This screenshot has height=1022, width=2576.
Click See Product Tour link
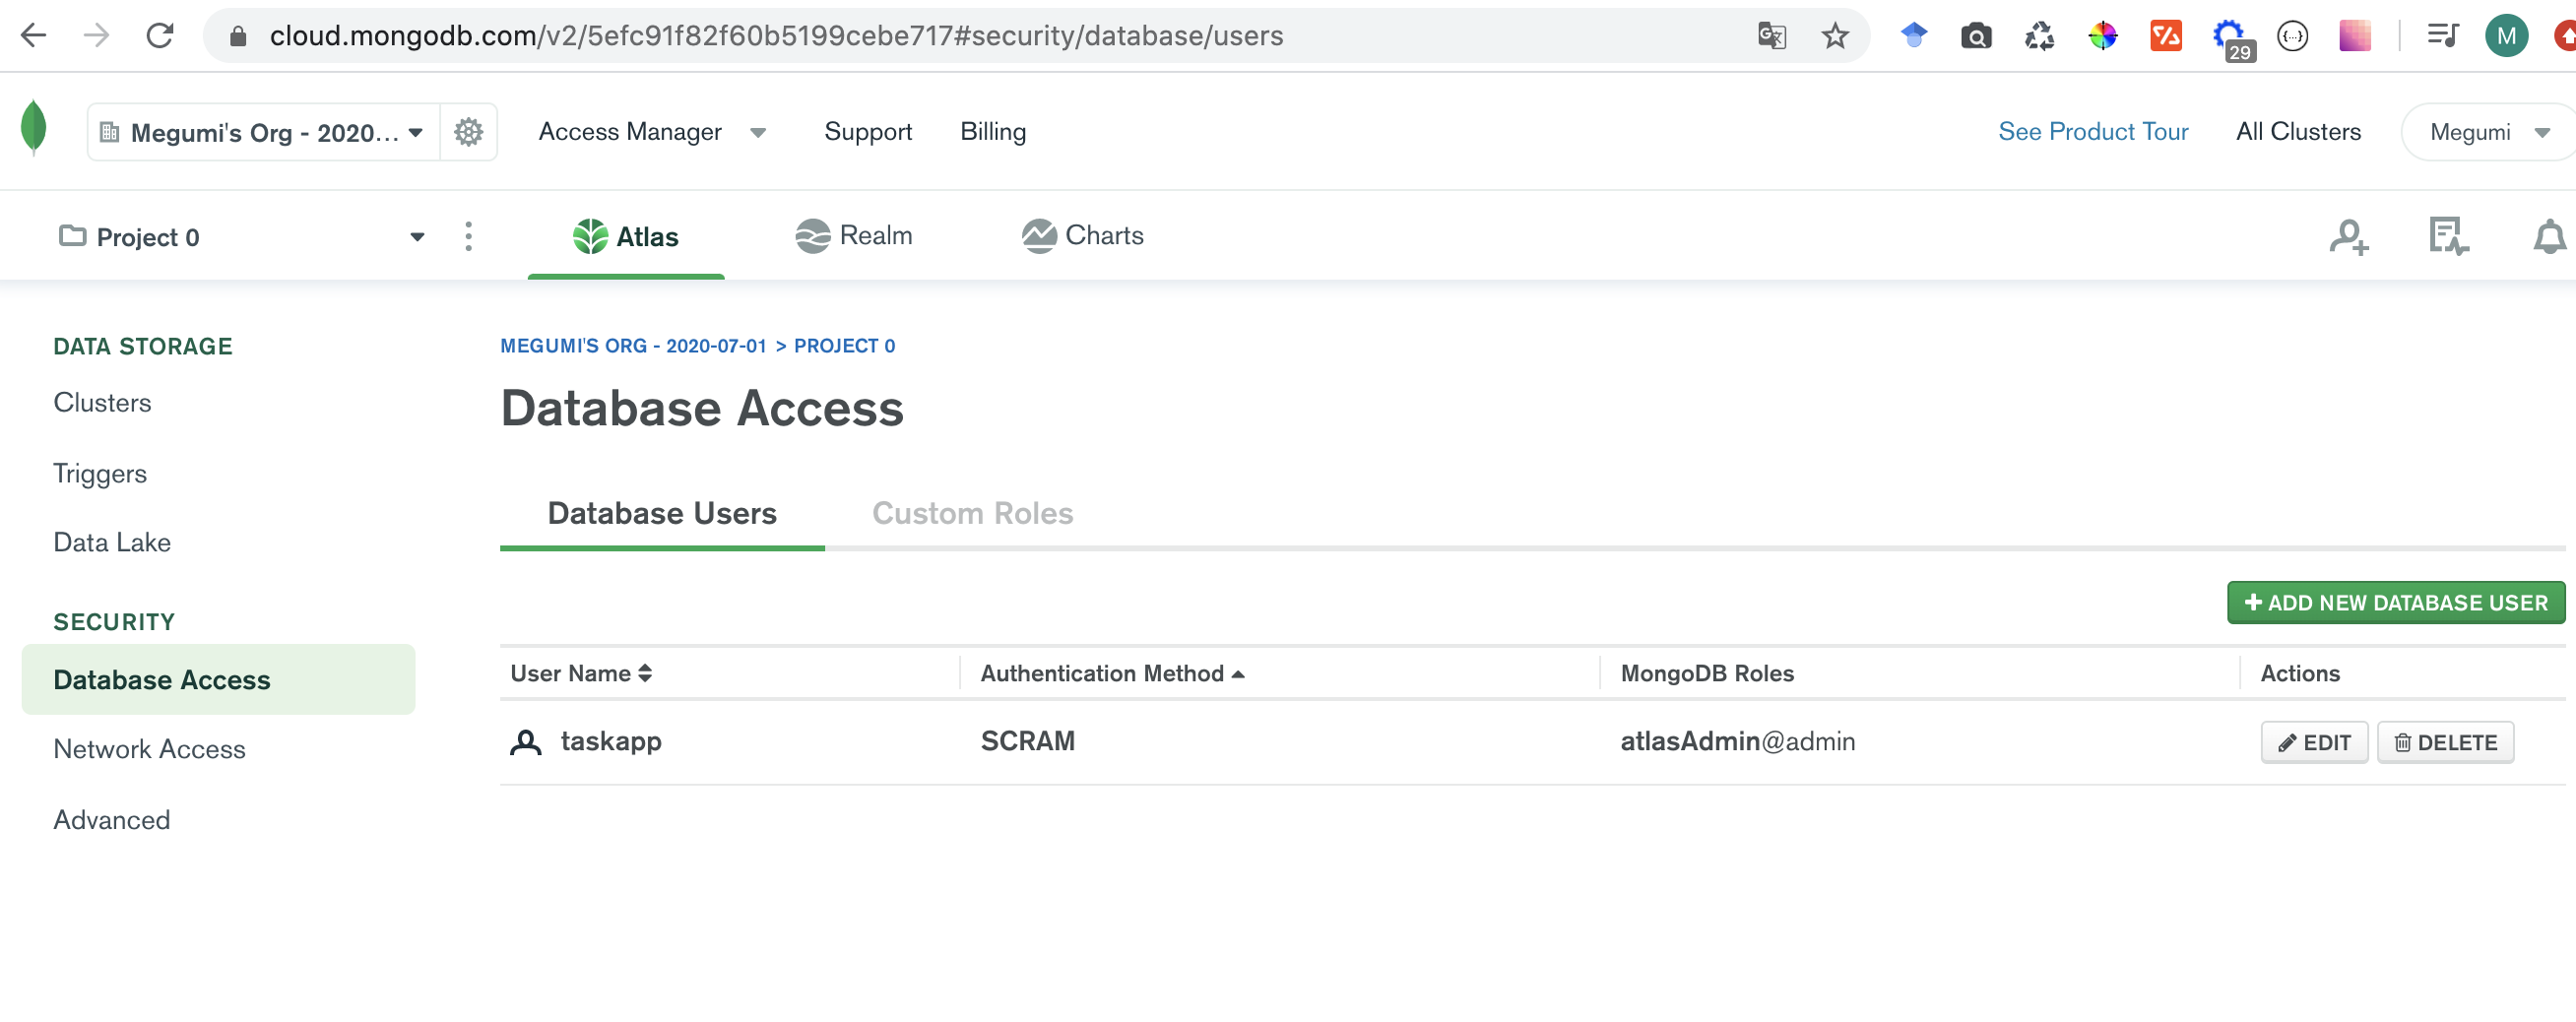[2093, 132]
